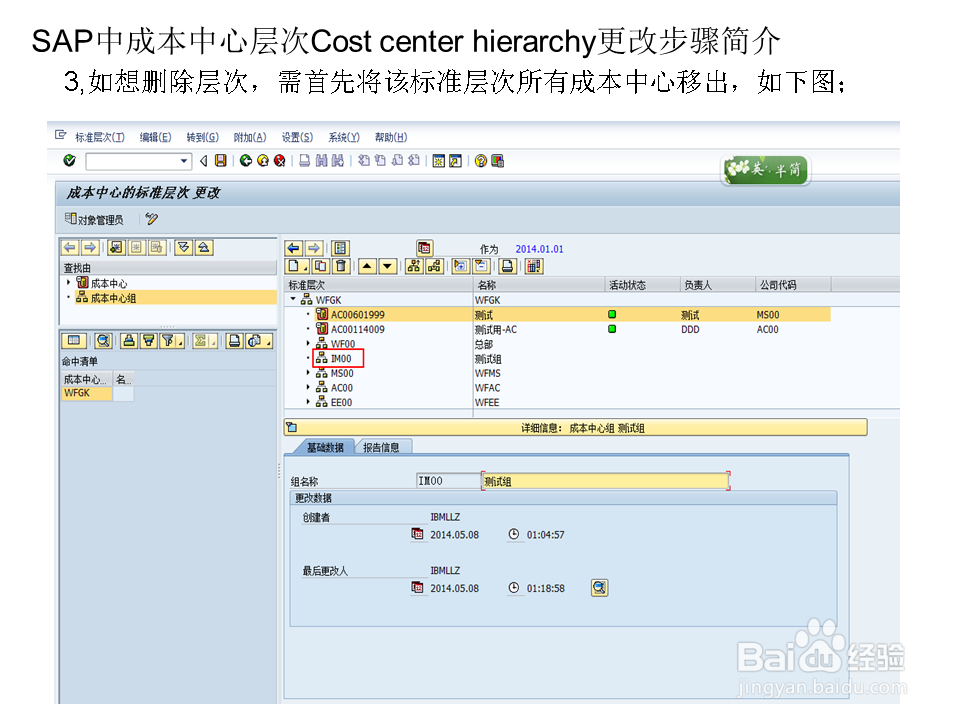
Task: Click the move up black triangle button
Action: click(367, 266)
